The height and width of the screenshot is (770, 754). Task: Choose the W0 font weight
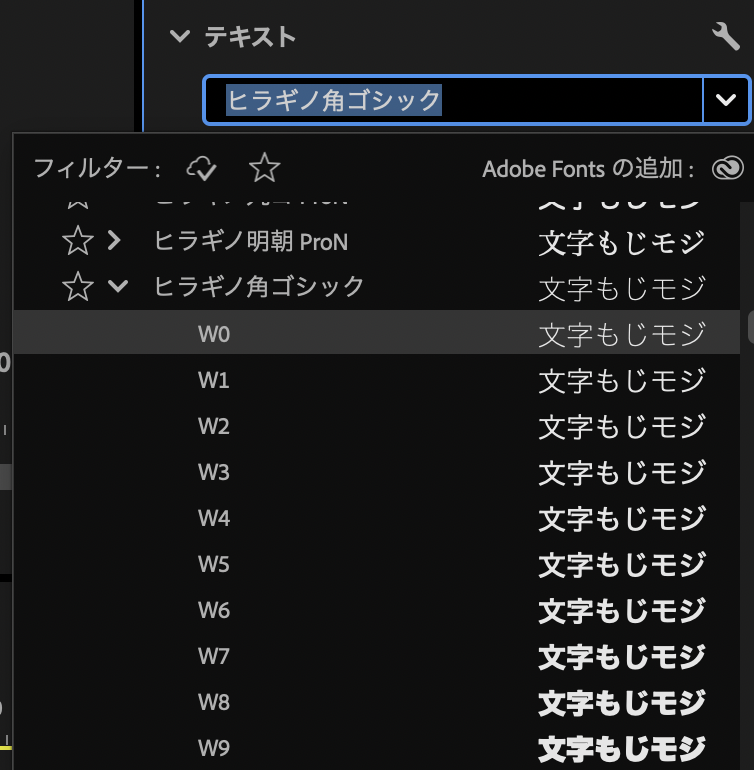point(376,332)
